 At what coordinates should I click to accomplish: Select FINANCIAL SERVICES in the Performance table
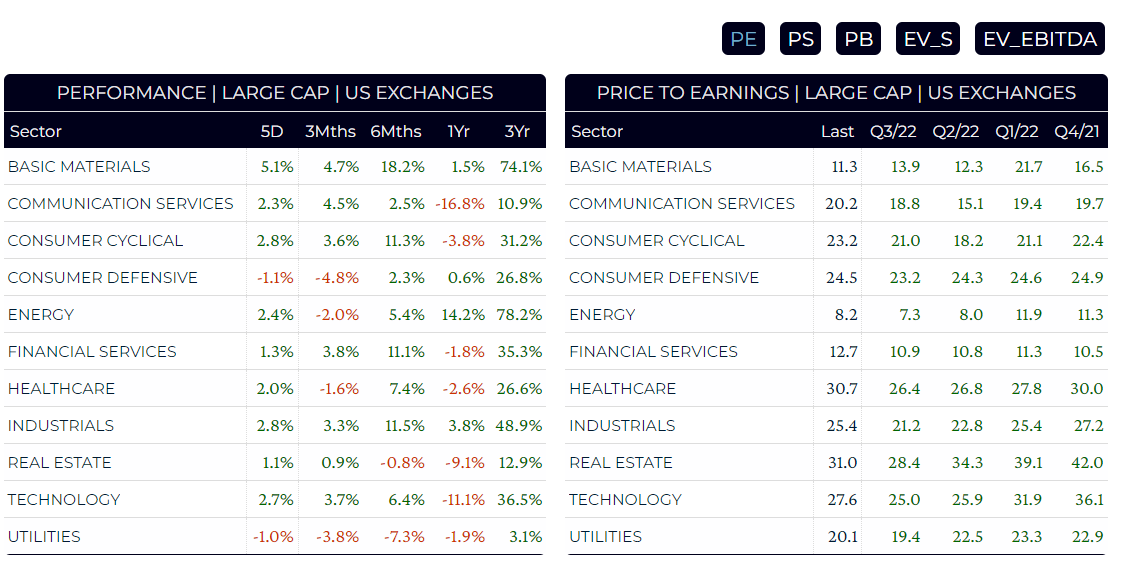(x=92, y=352)
